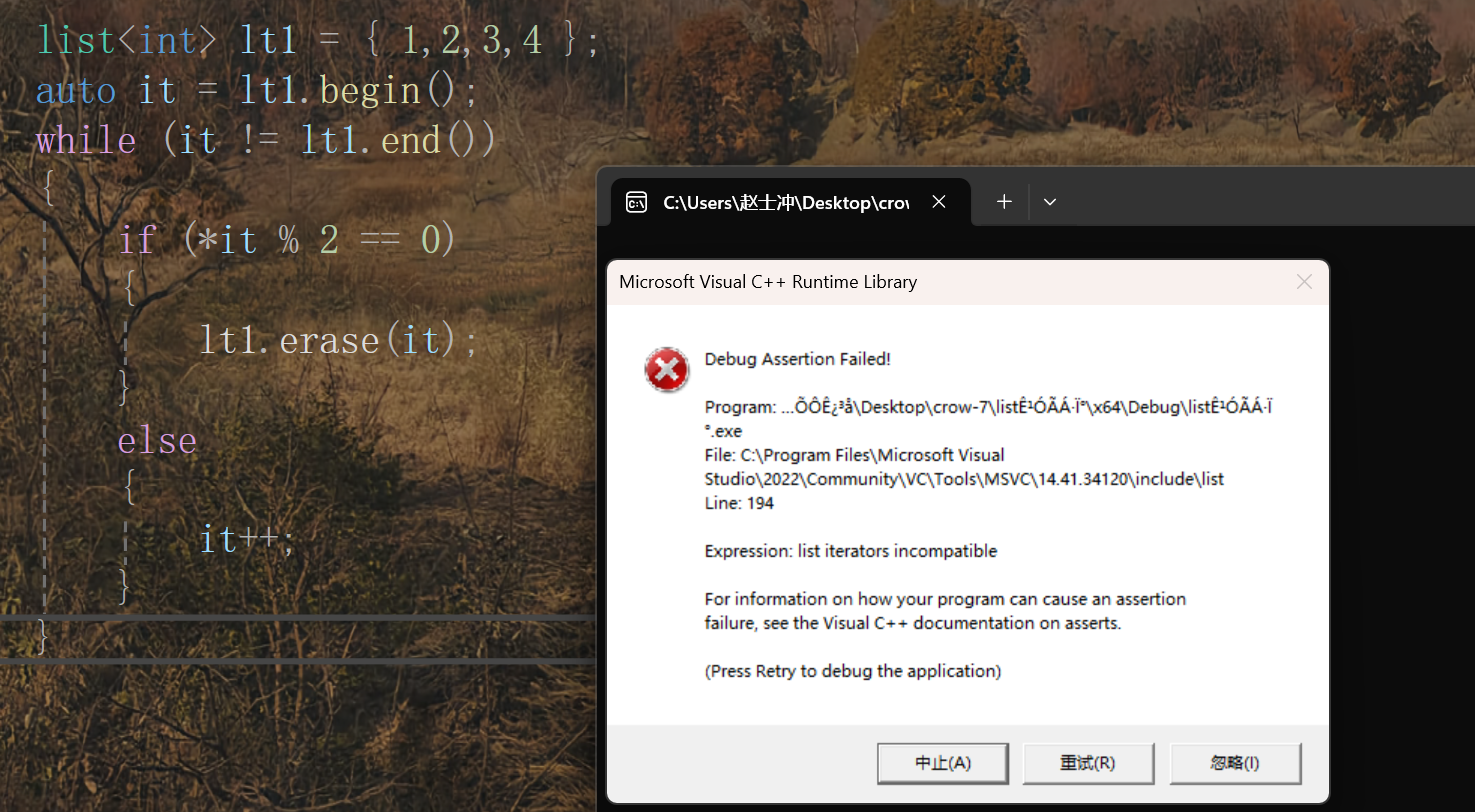
Task: Click 'Expression: list iterators incompatible' text
Action: point(851,551)
